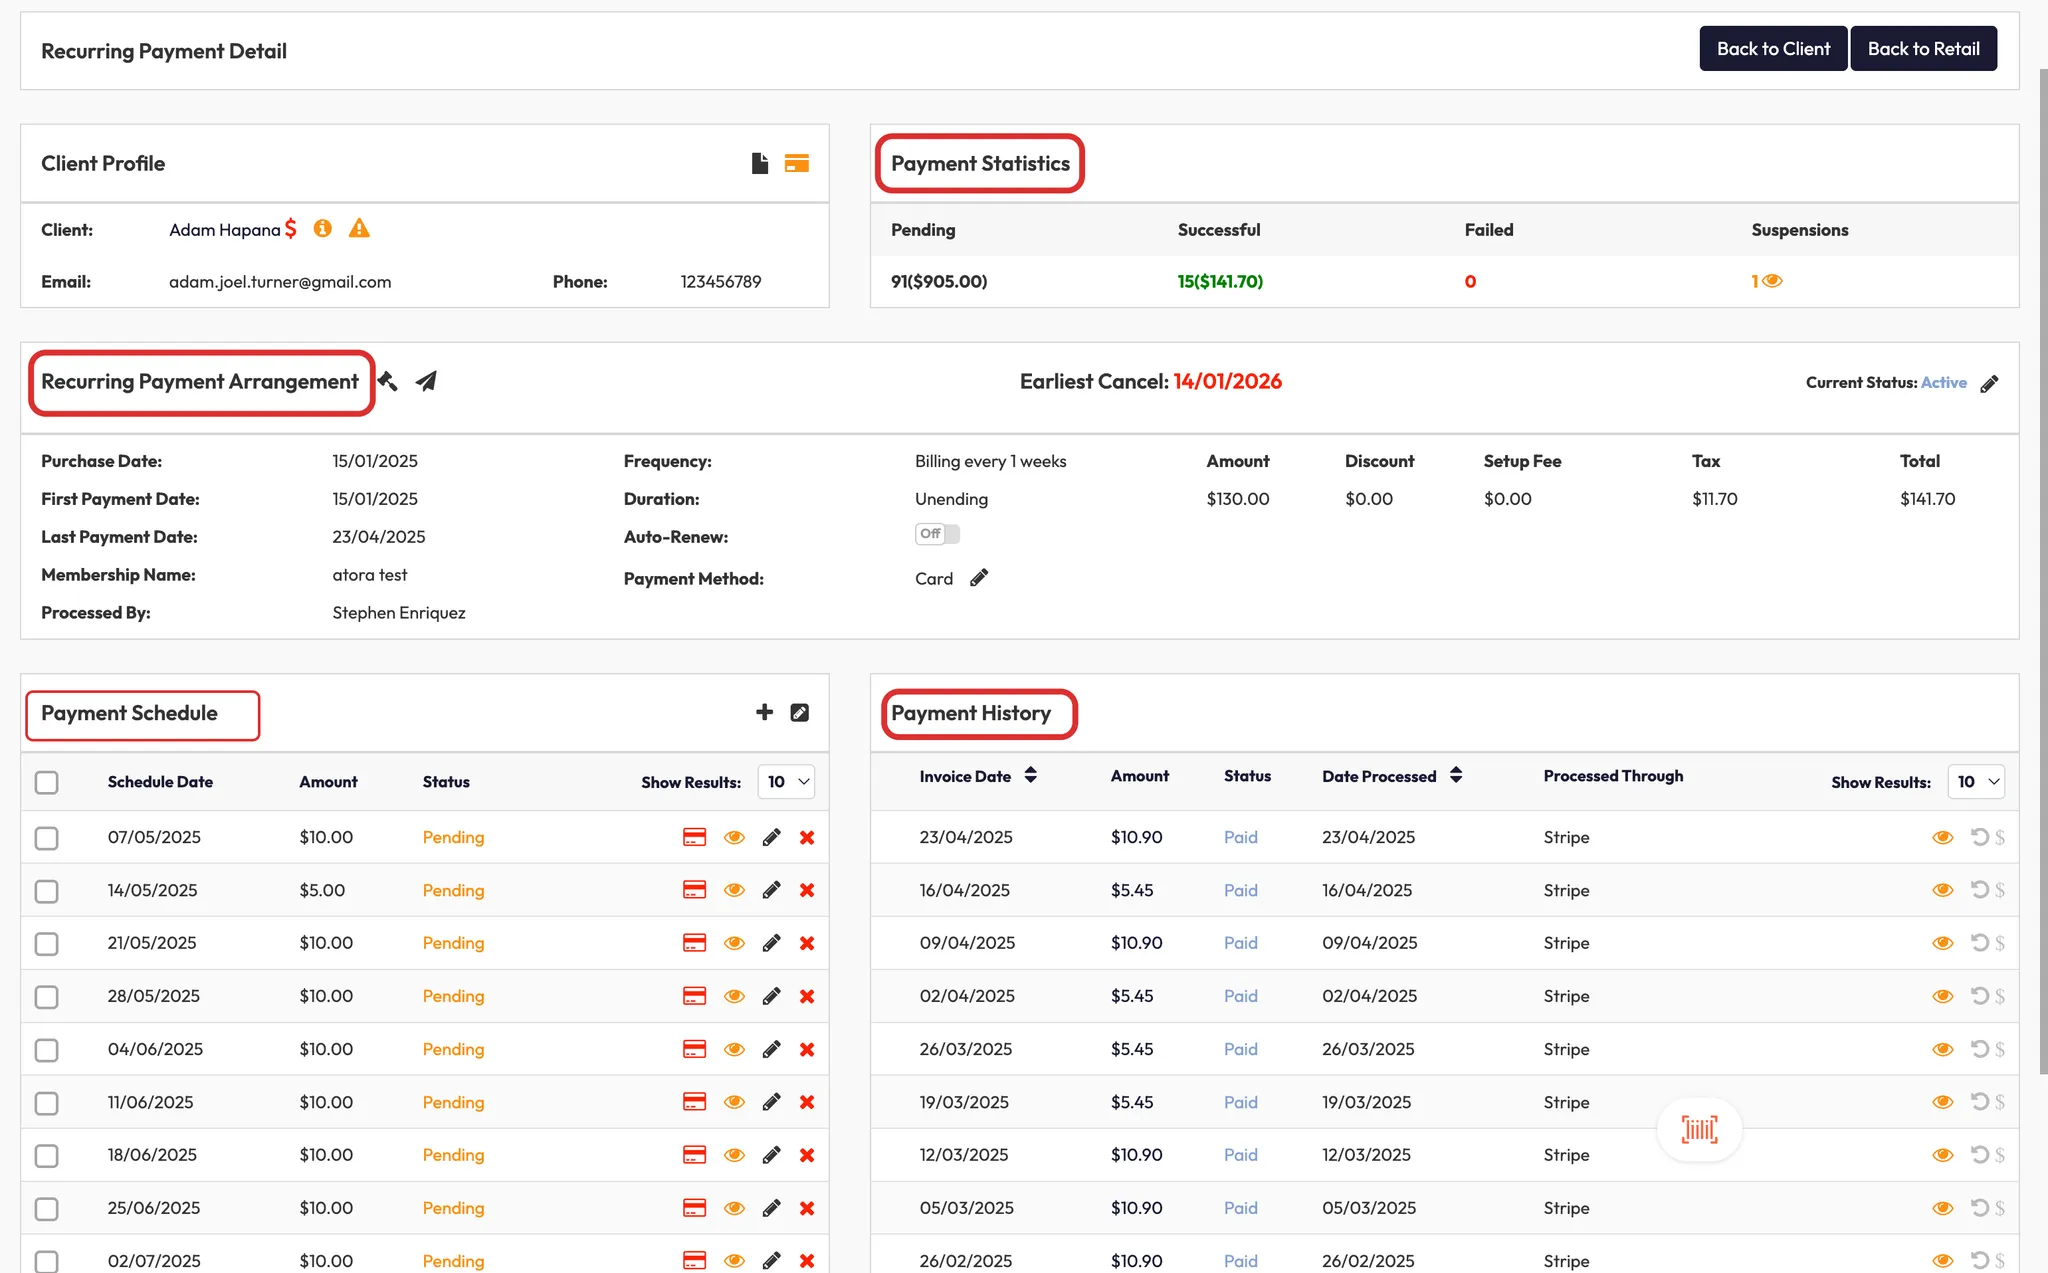Image resolution: width=2048 pixels, height=1273 pixels.
Task: Open Payment History Show Results dropdown
Action: 1977,782
